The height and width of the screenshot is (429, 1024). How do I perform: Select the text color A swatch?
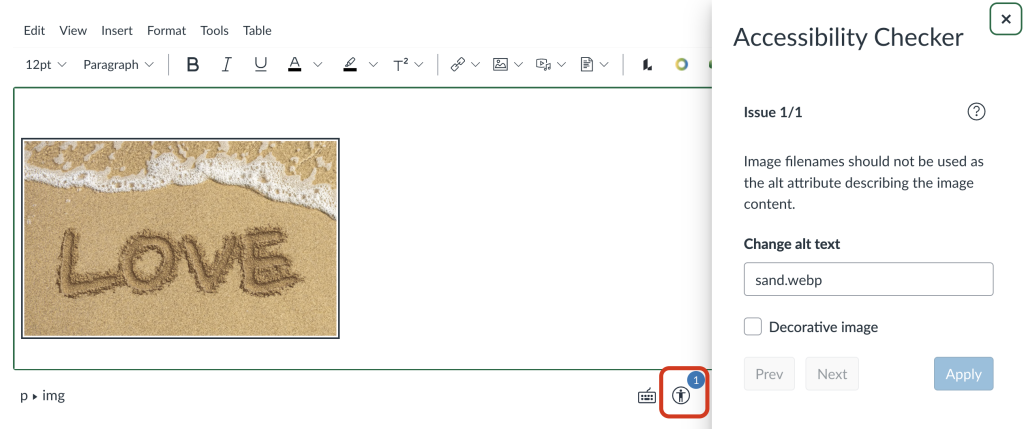[x=294, y=65]
